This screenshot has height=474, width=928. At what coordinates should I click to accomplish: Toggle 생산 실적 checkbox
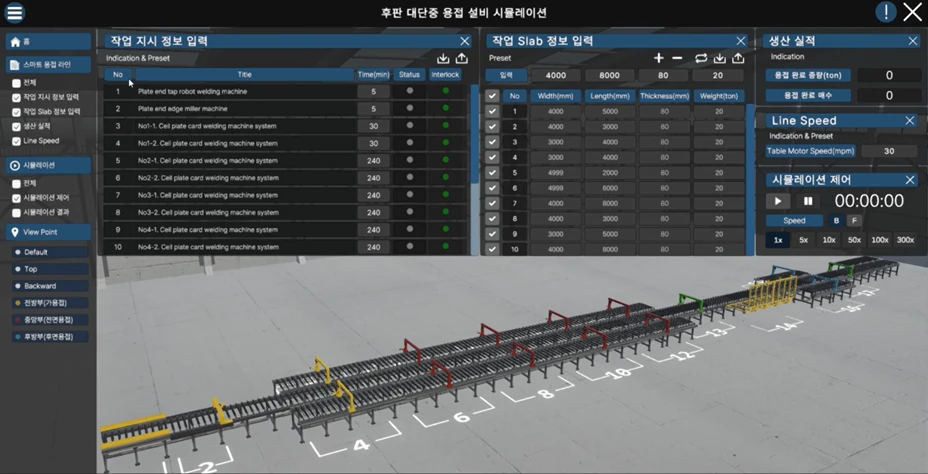(17, 127)
